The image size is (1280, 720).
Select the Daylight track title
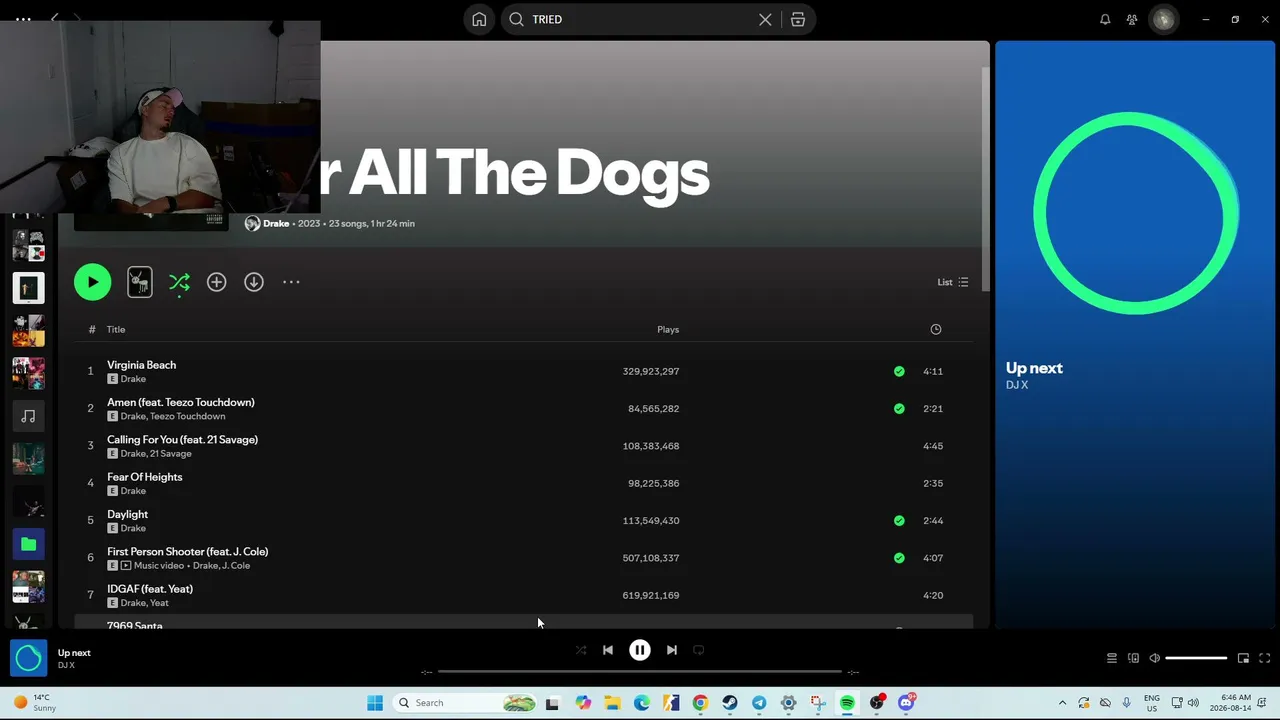tap(127, 514)
